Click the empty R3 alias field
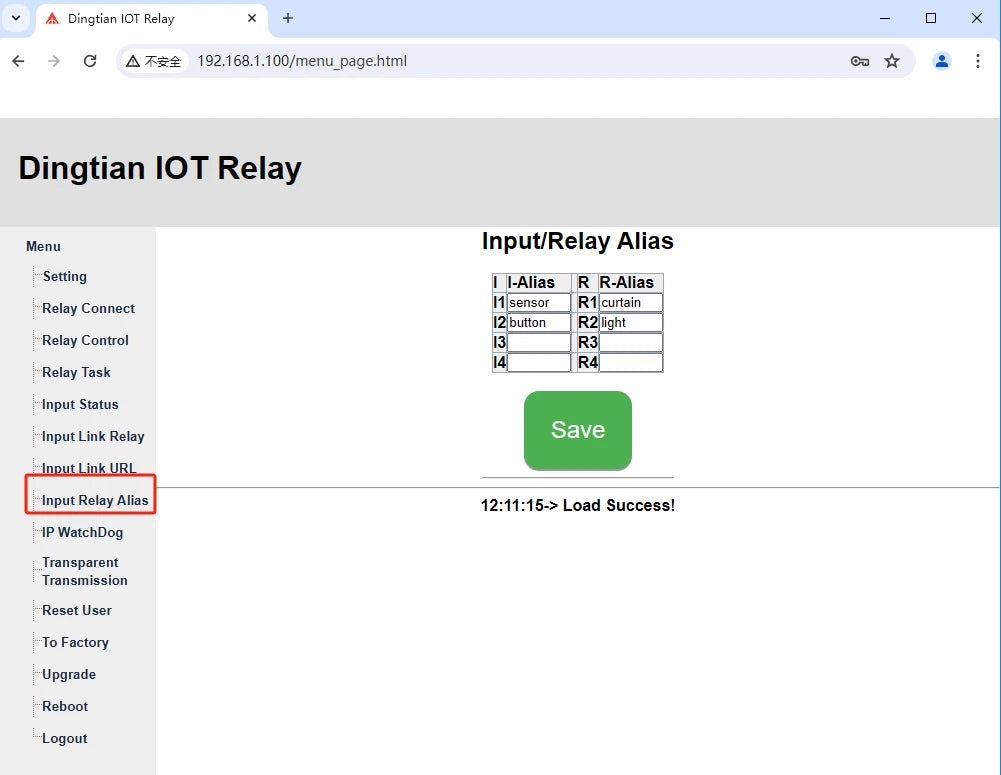 631,343
